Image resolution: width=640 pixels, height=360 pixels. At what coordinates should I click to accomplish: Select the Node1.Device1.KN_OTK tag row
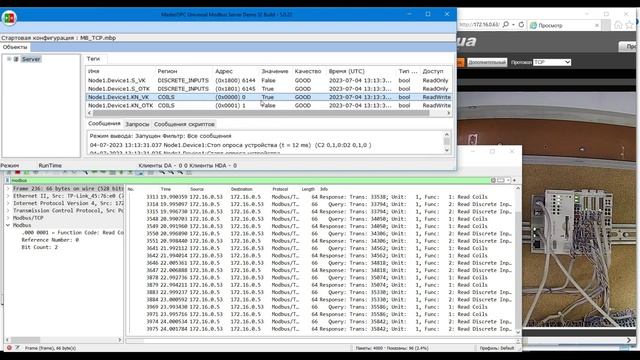click(x=269, y=105)
